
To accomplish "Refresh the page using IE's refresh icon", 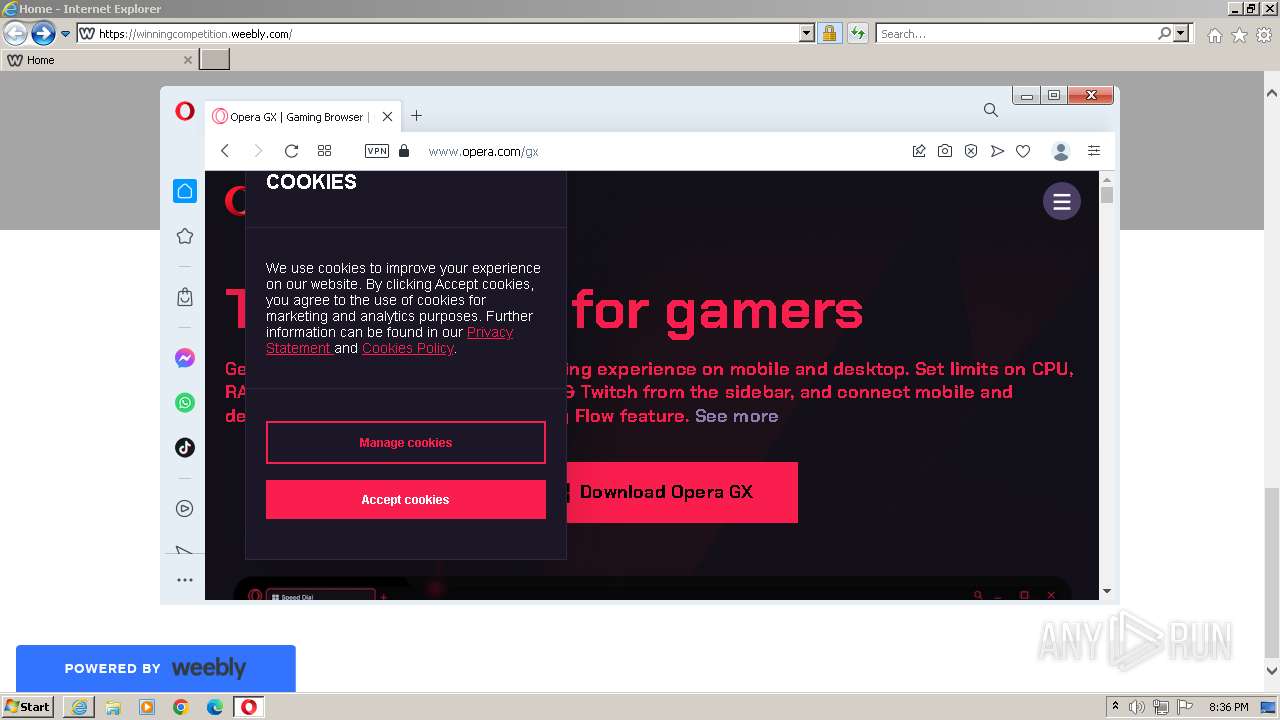I will coord(857,34).
